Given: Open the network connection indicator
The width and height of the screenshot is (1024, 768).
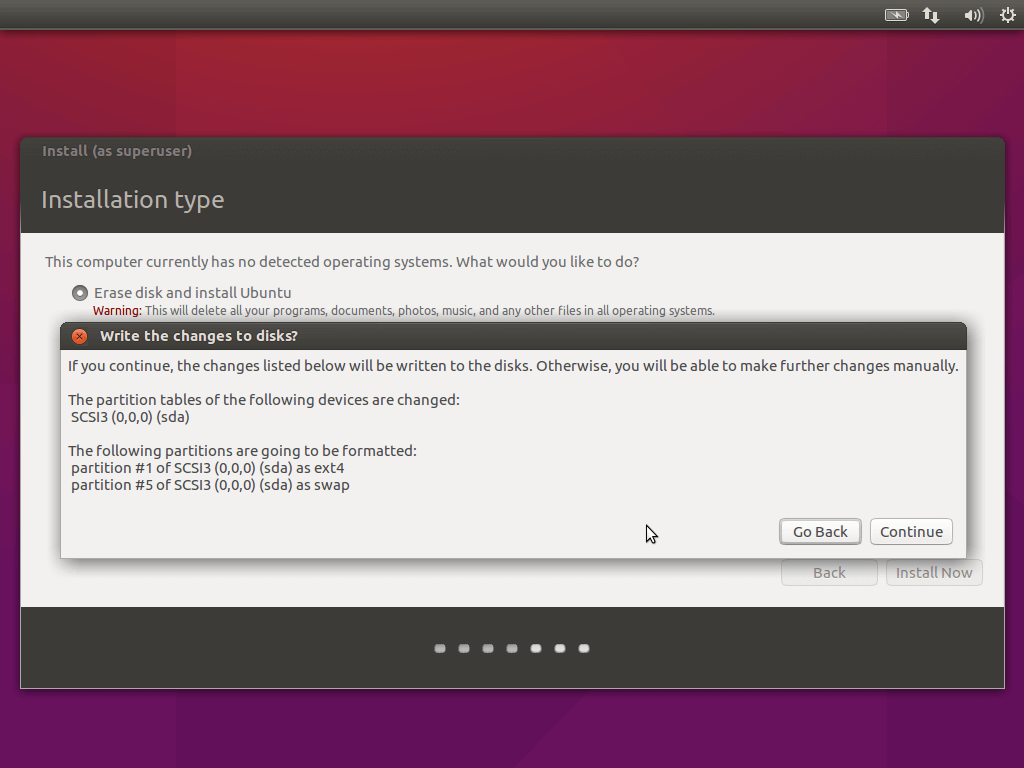Looking at the screenshot, I should [931, 15].
